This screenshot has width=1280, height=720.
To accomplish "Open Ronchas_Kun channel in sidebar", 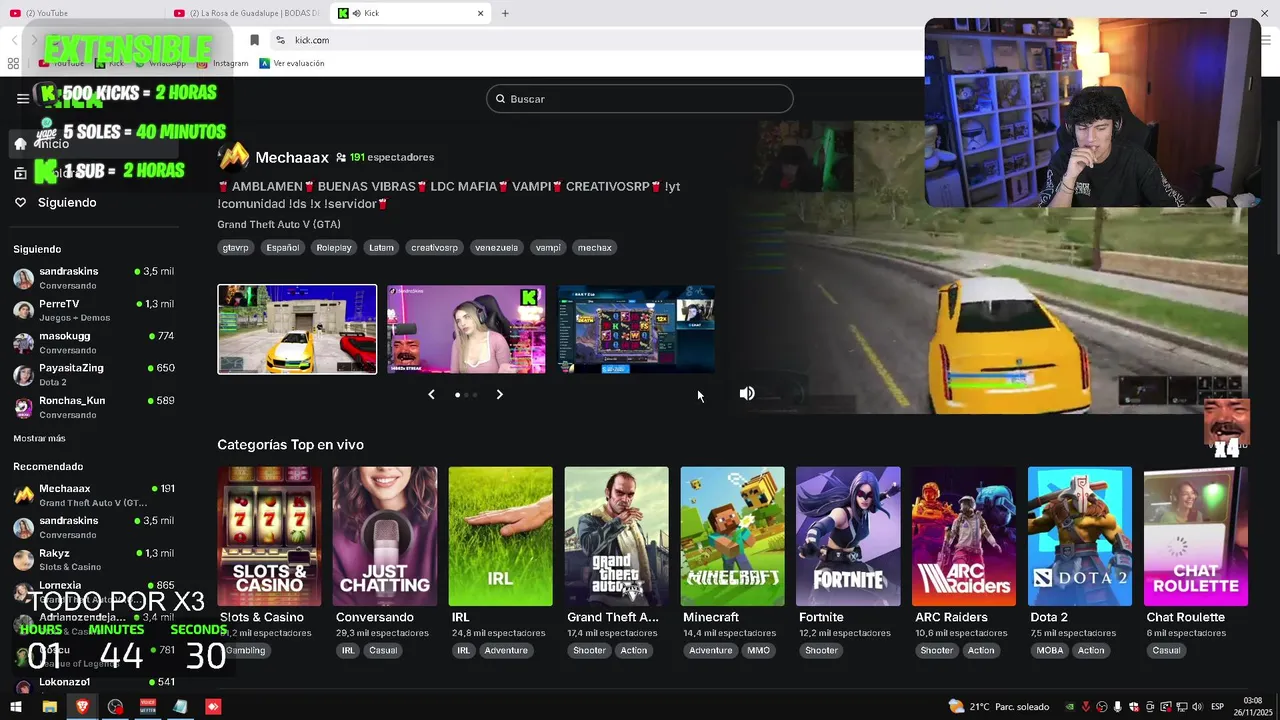I will pos(93,407).
